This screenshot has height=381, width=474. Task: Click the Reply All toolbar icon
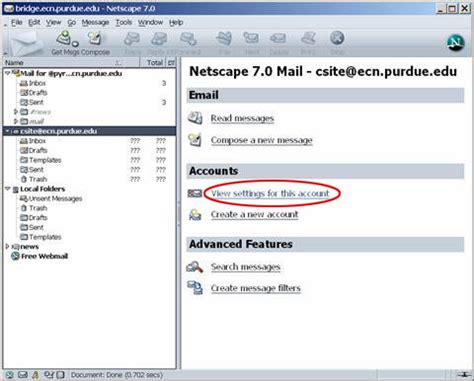click(x=159, y=39)
